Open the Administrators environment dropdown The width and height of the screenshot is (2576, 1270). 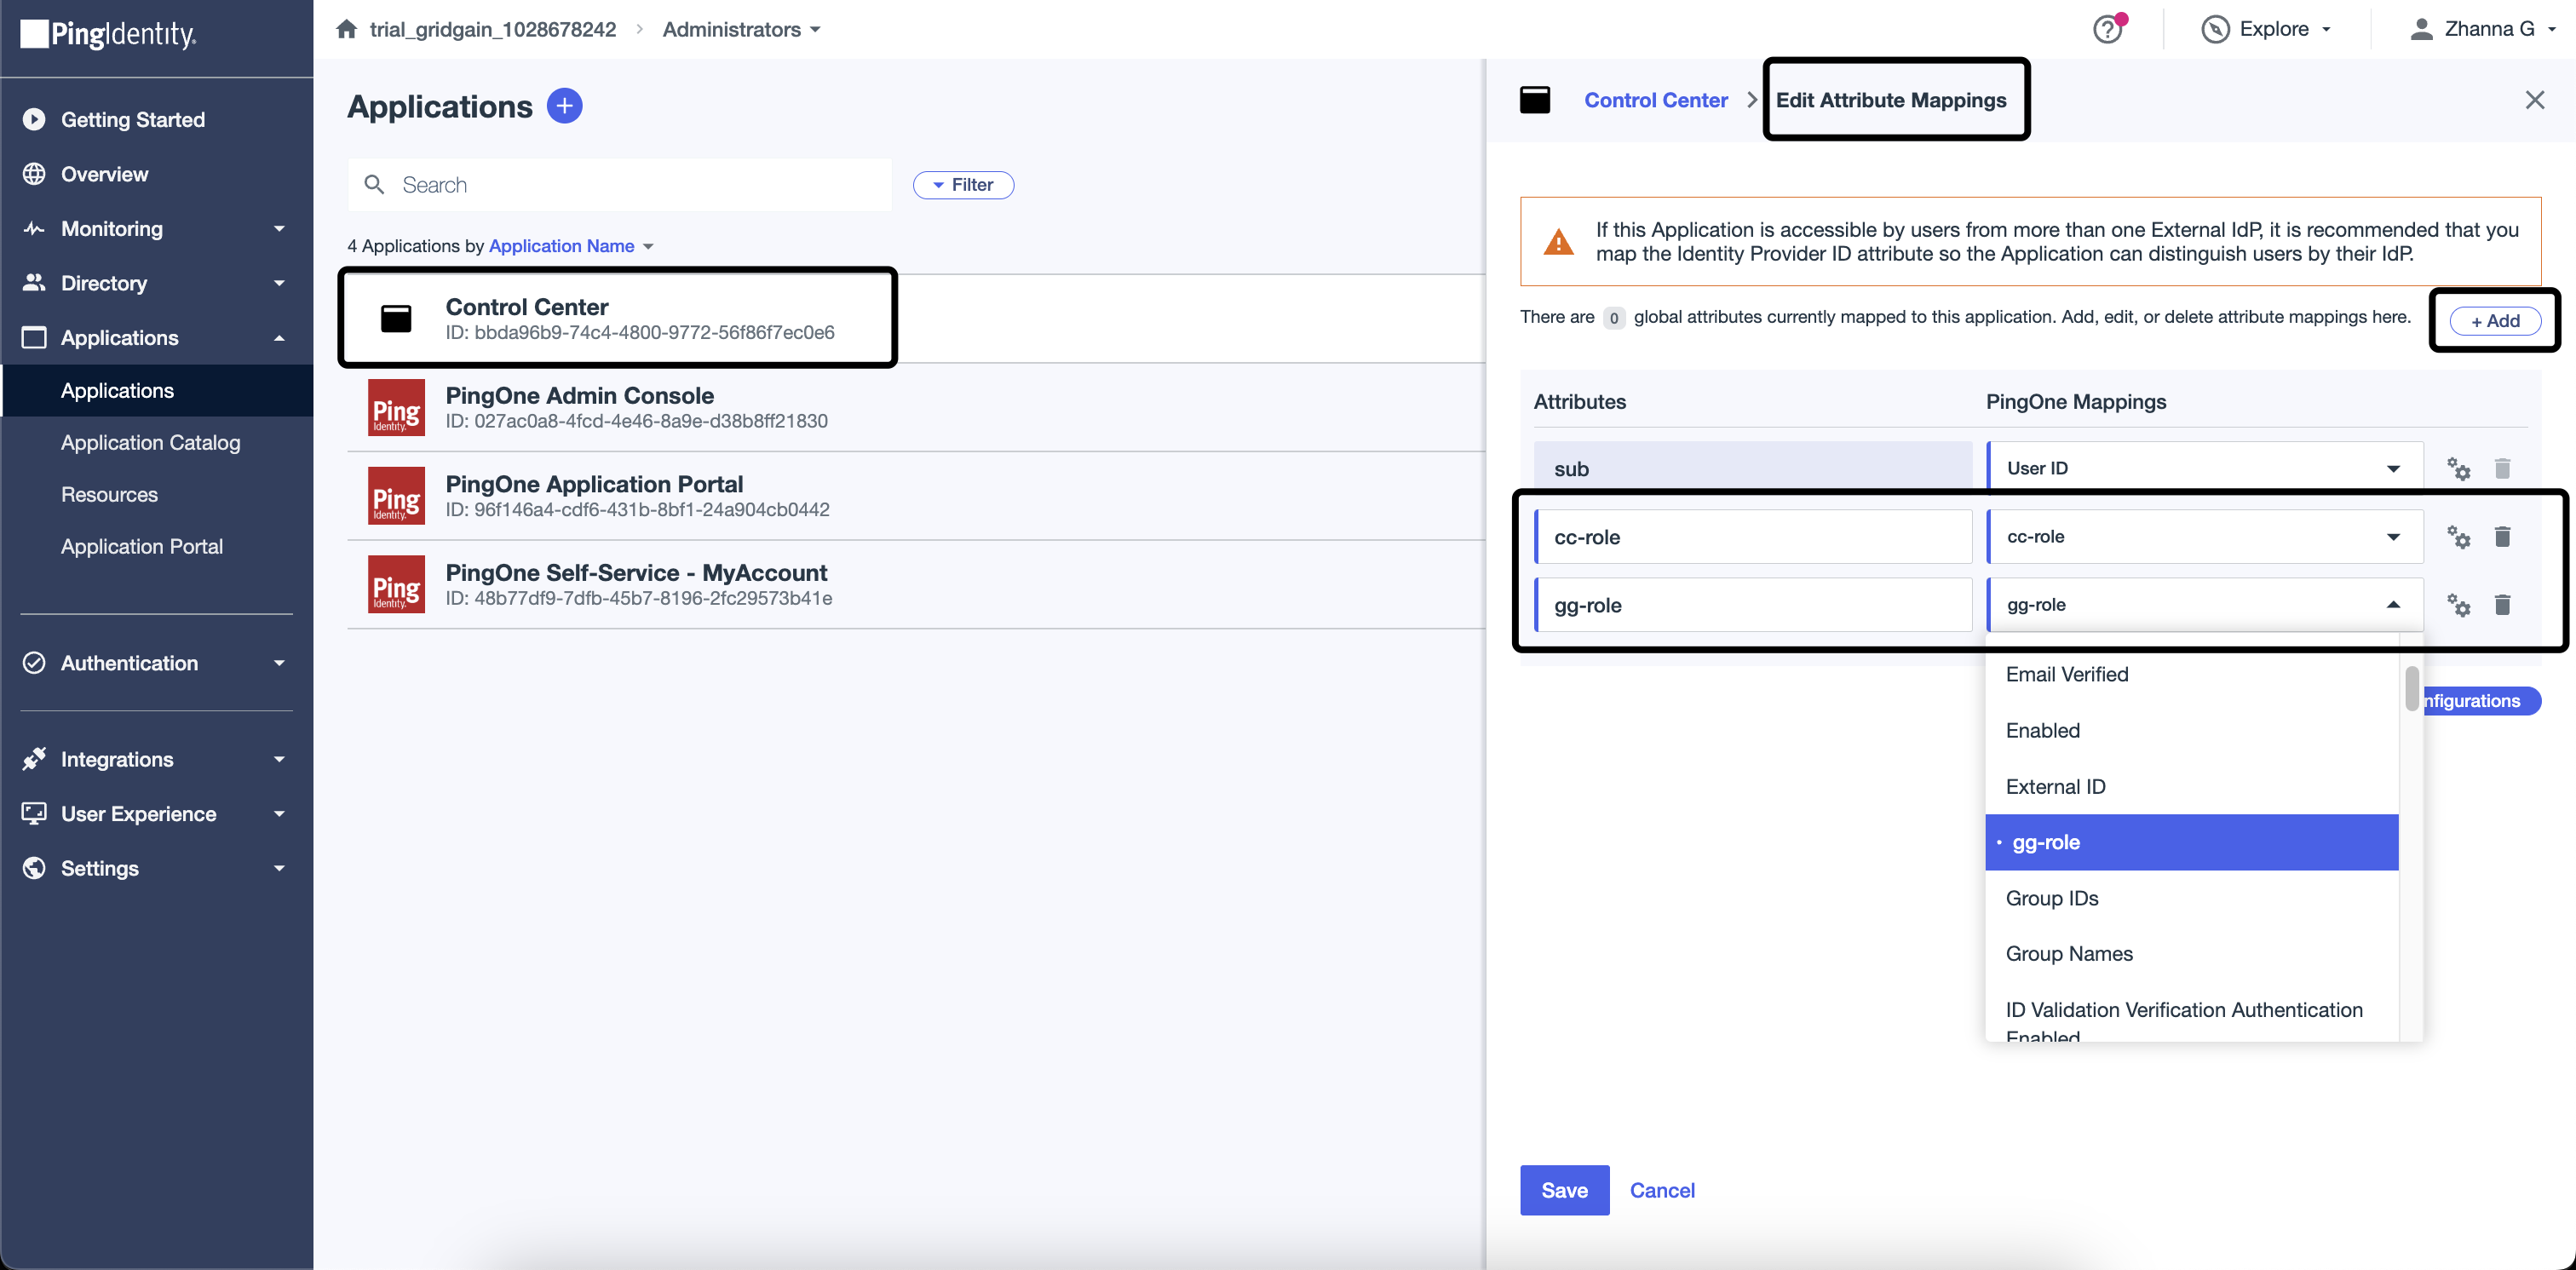point(741,29)
